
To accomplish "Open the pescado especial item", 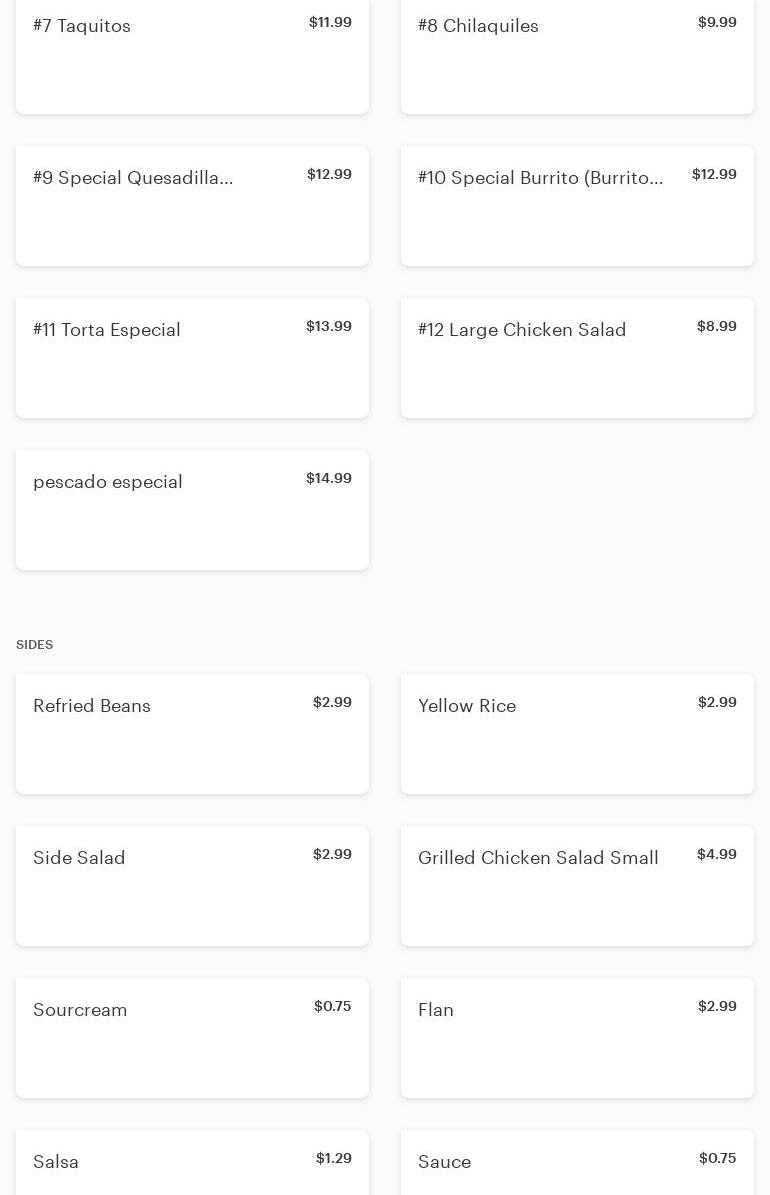I will [x=192, y=510].
